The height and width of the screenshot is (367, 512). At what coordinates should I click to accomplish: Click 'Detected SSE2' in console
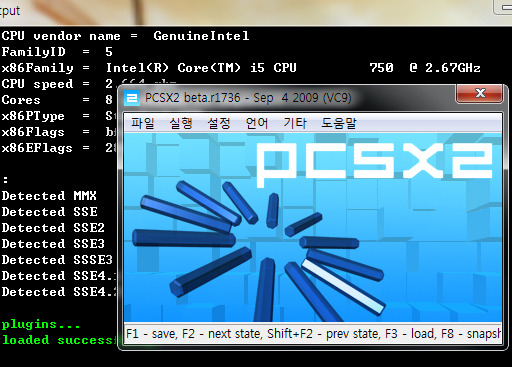pyautogui.click(x=53, y=228)
